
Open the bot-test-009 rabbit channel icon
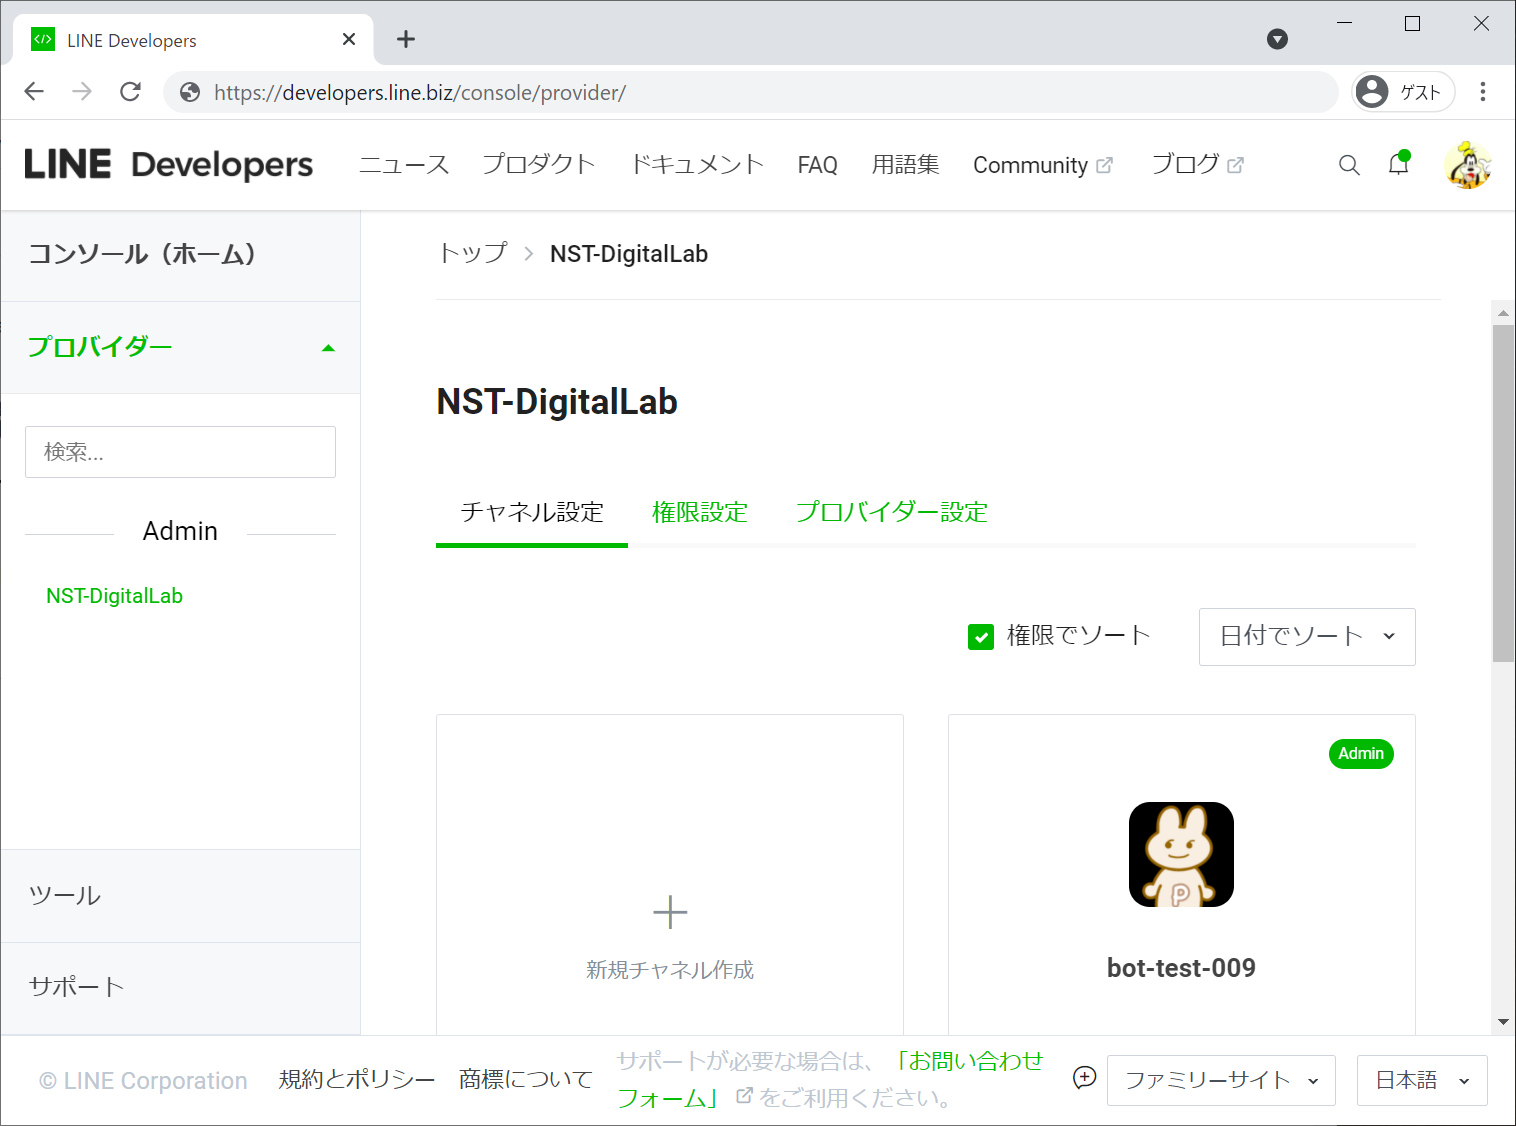click(1181, 855)
